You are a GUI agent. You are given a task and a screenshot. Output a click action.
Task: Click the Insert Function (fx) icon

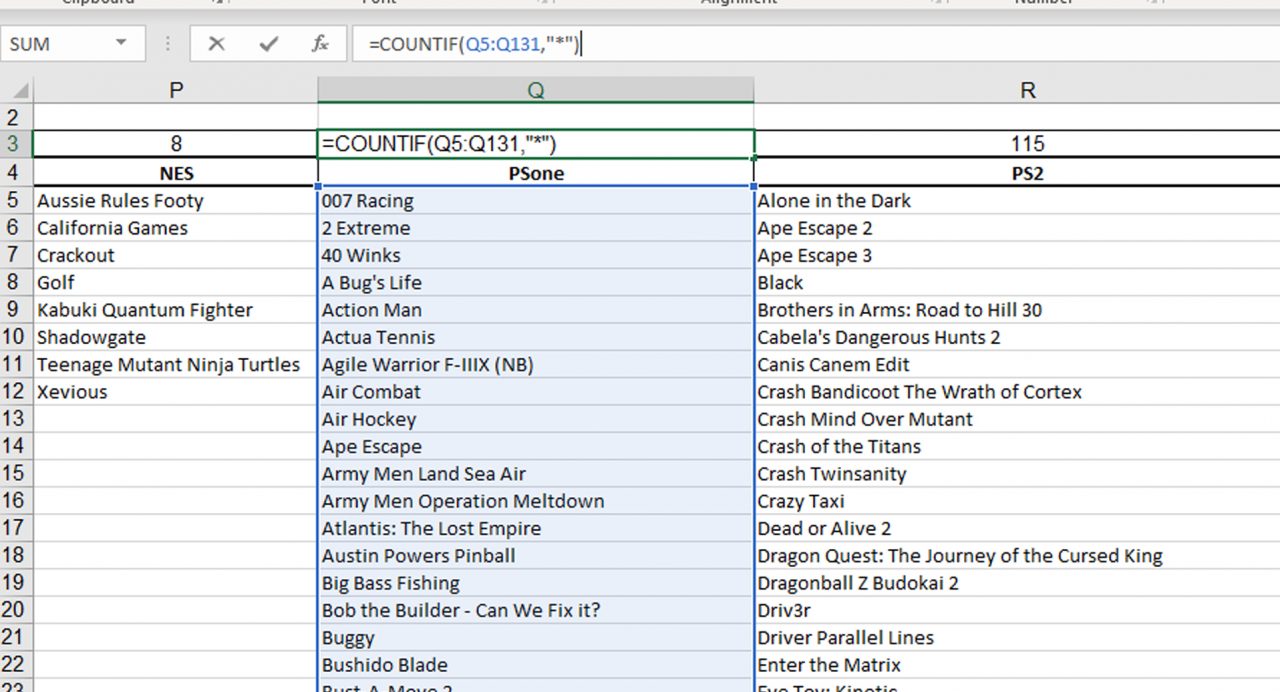pos(320,44)
